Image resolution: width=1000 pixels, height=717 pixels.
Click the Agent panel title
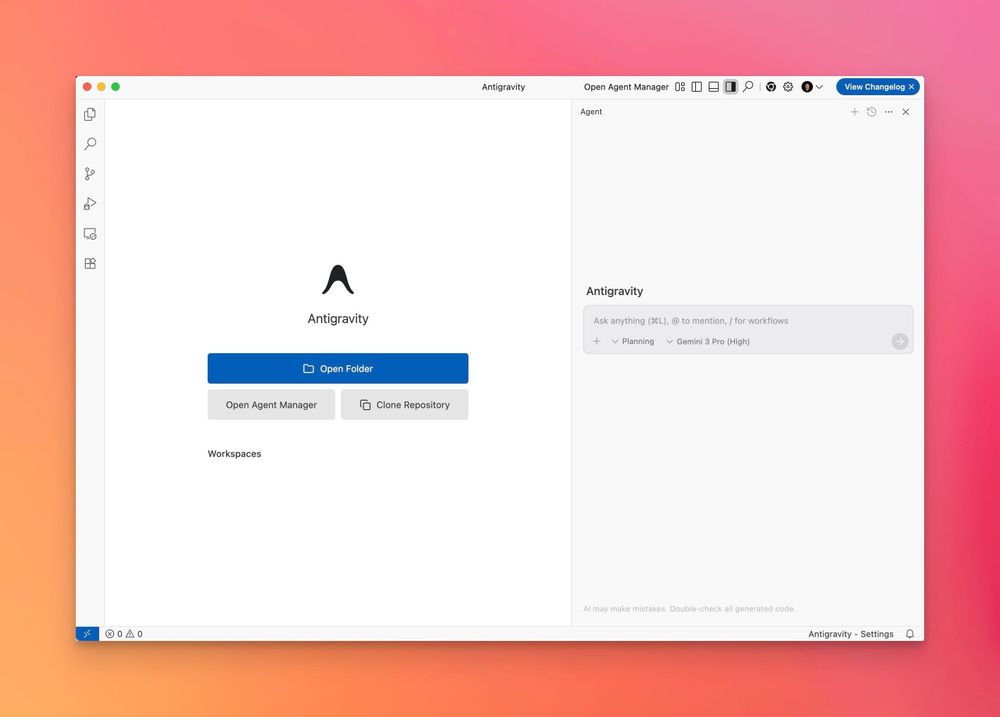[x=591, y=112]
